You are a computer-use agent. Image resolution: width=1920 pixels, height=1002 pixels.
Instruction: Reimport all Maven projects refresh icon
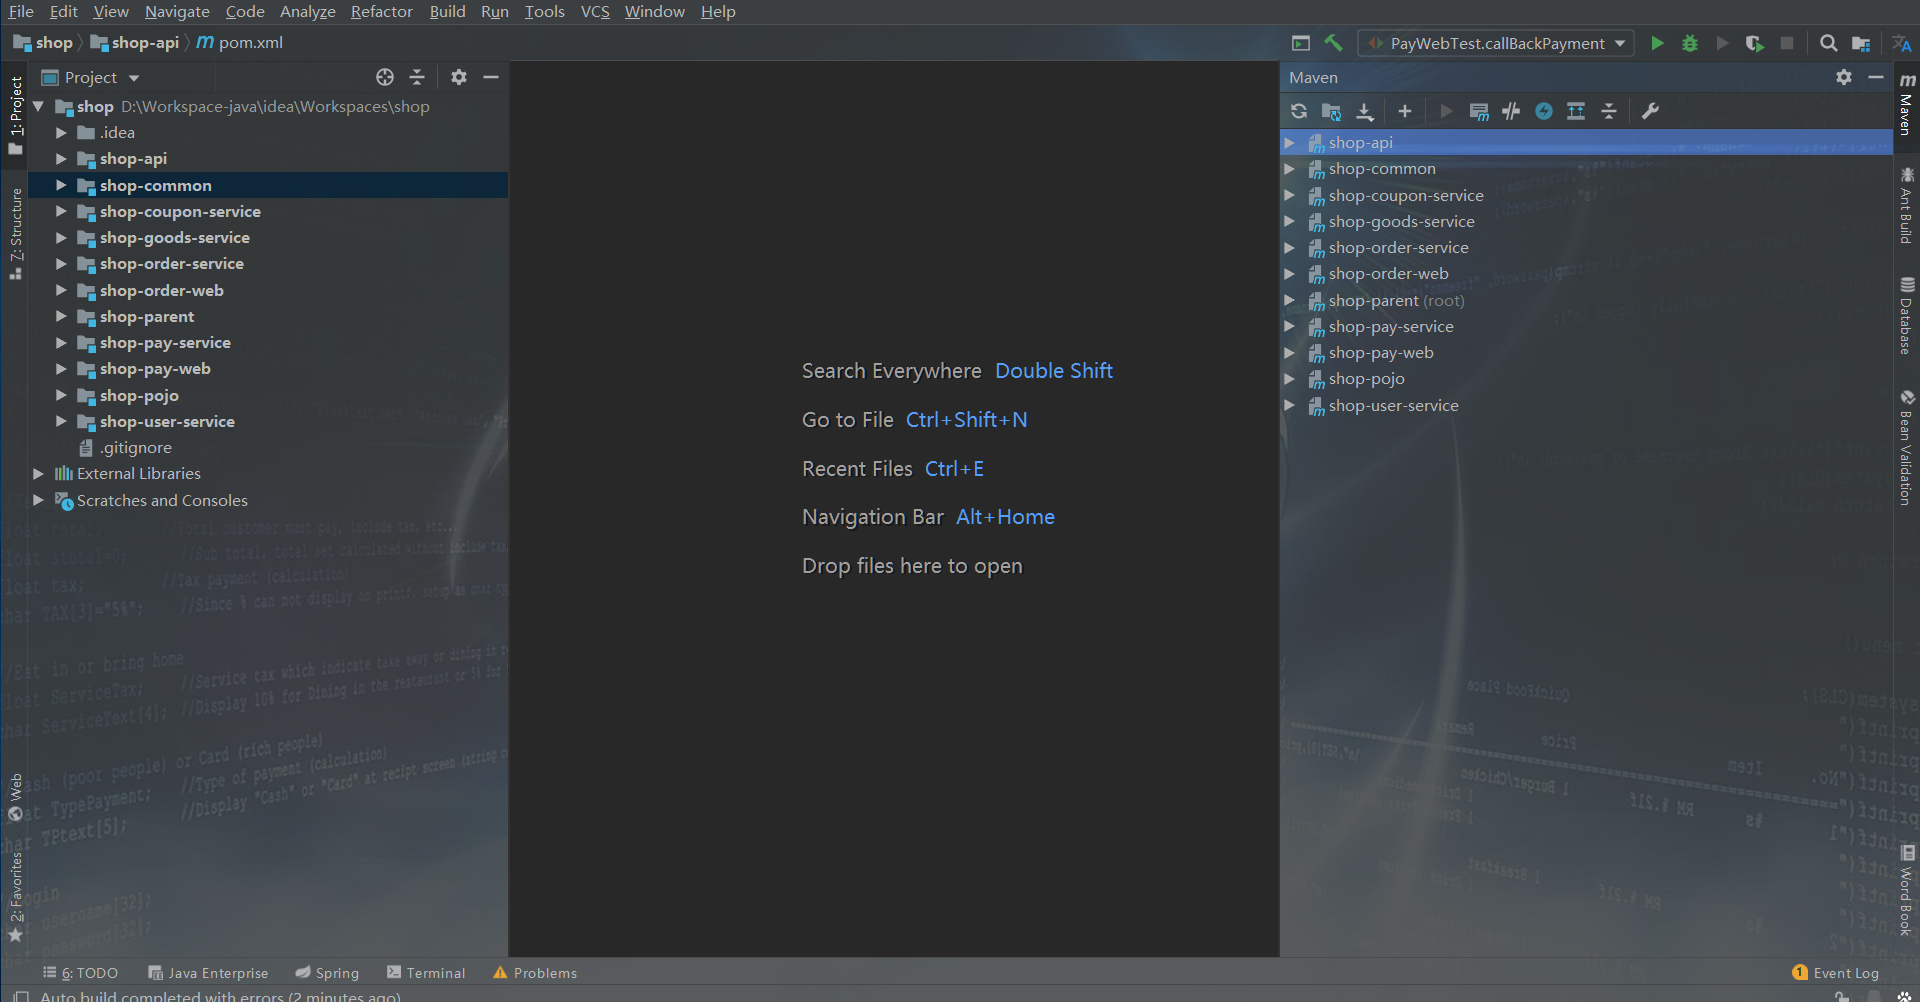click(x=1299, y=111)
